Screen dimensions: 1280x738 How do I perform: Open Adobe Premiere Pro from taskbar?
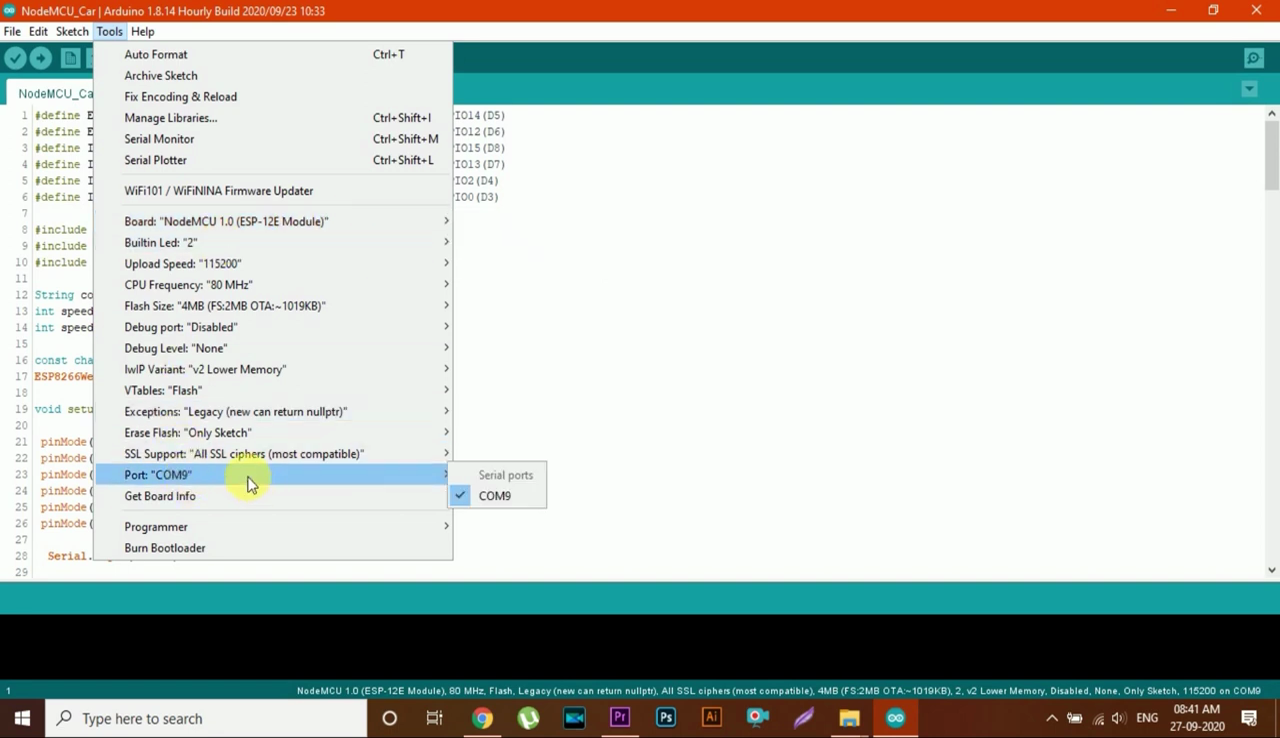(620, 718)
